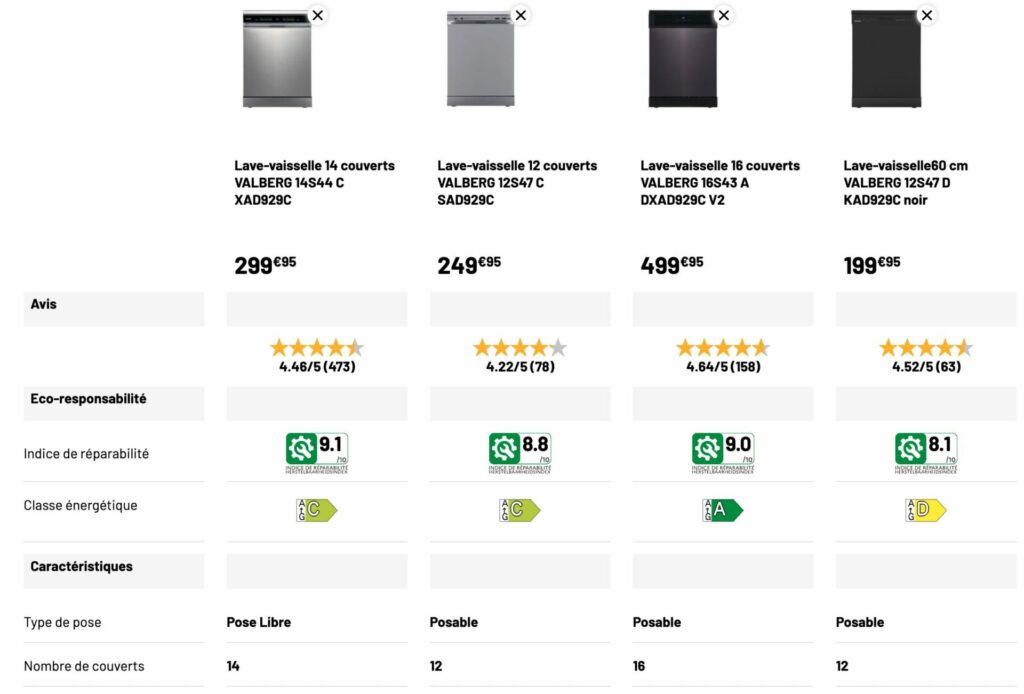The width and height of the screenshot is (1024, 694).
Task: Click the 8.8 repairability index badge
Action: point(520,452)
